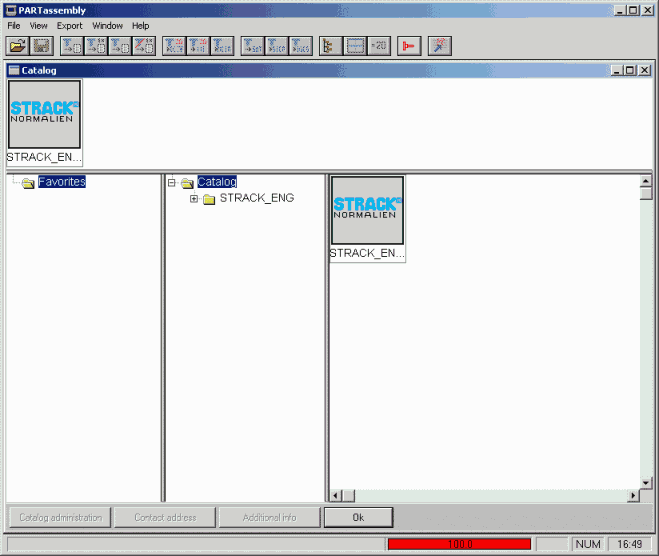Collapse the Catalog tree node
659x556 pixels.
pos(171,183)
